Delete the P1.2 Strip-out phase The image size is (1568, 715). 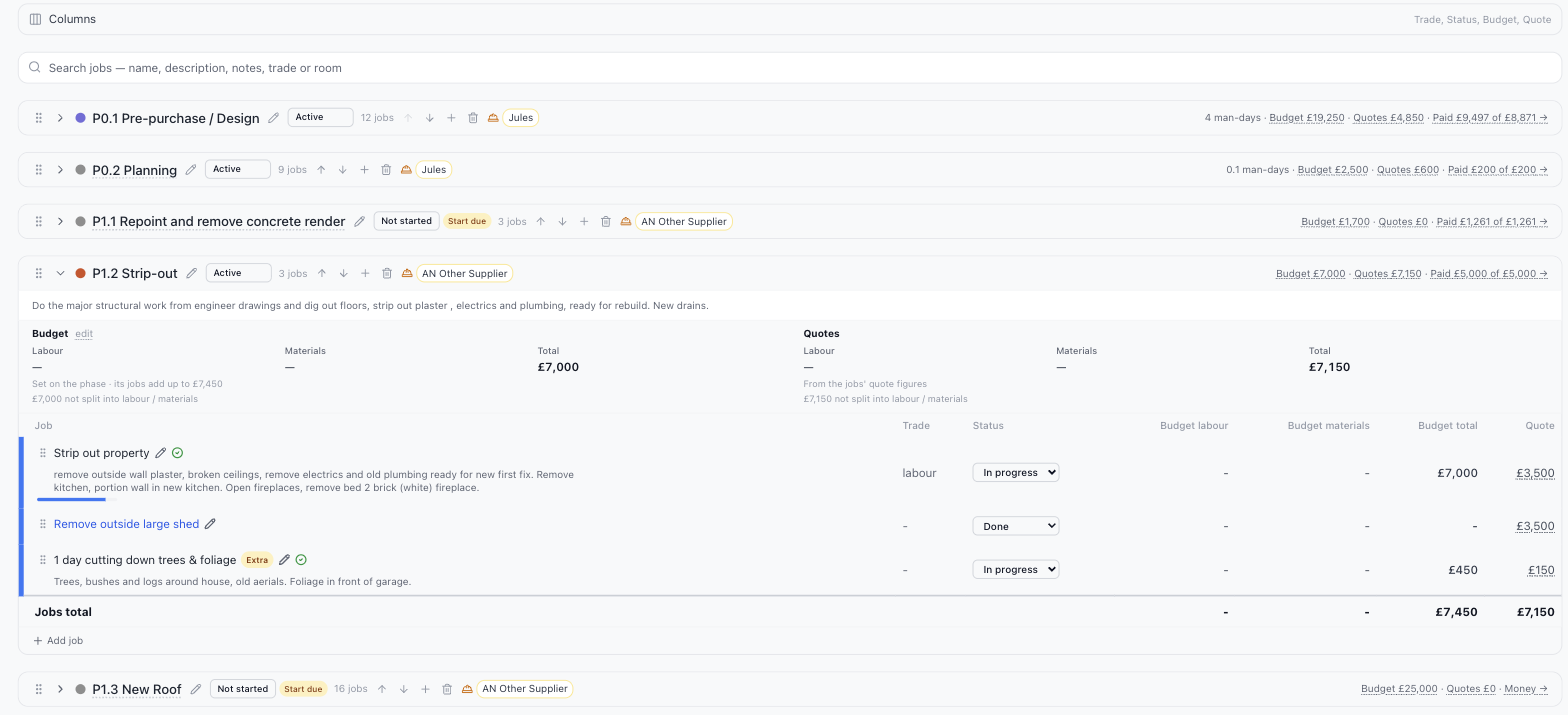click(x=387, y=273)
